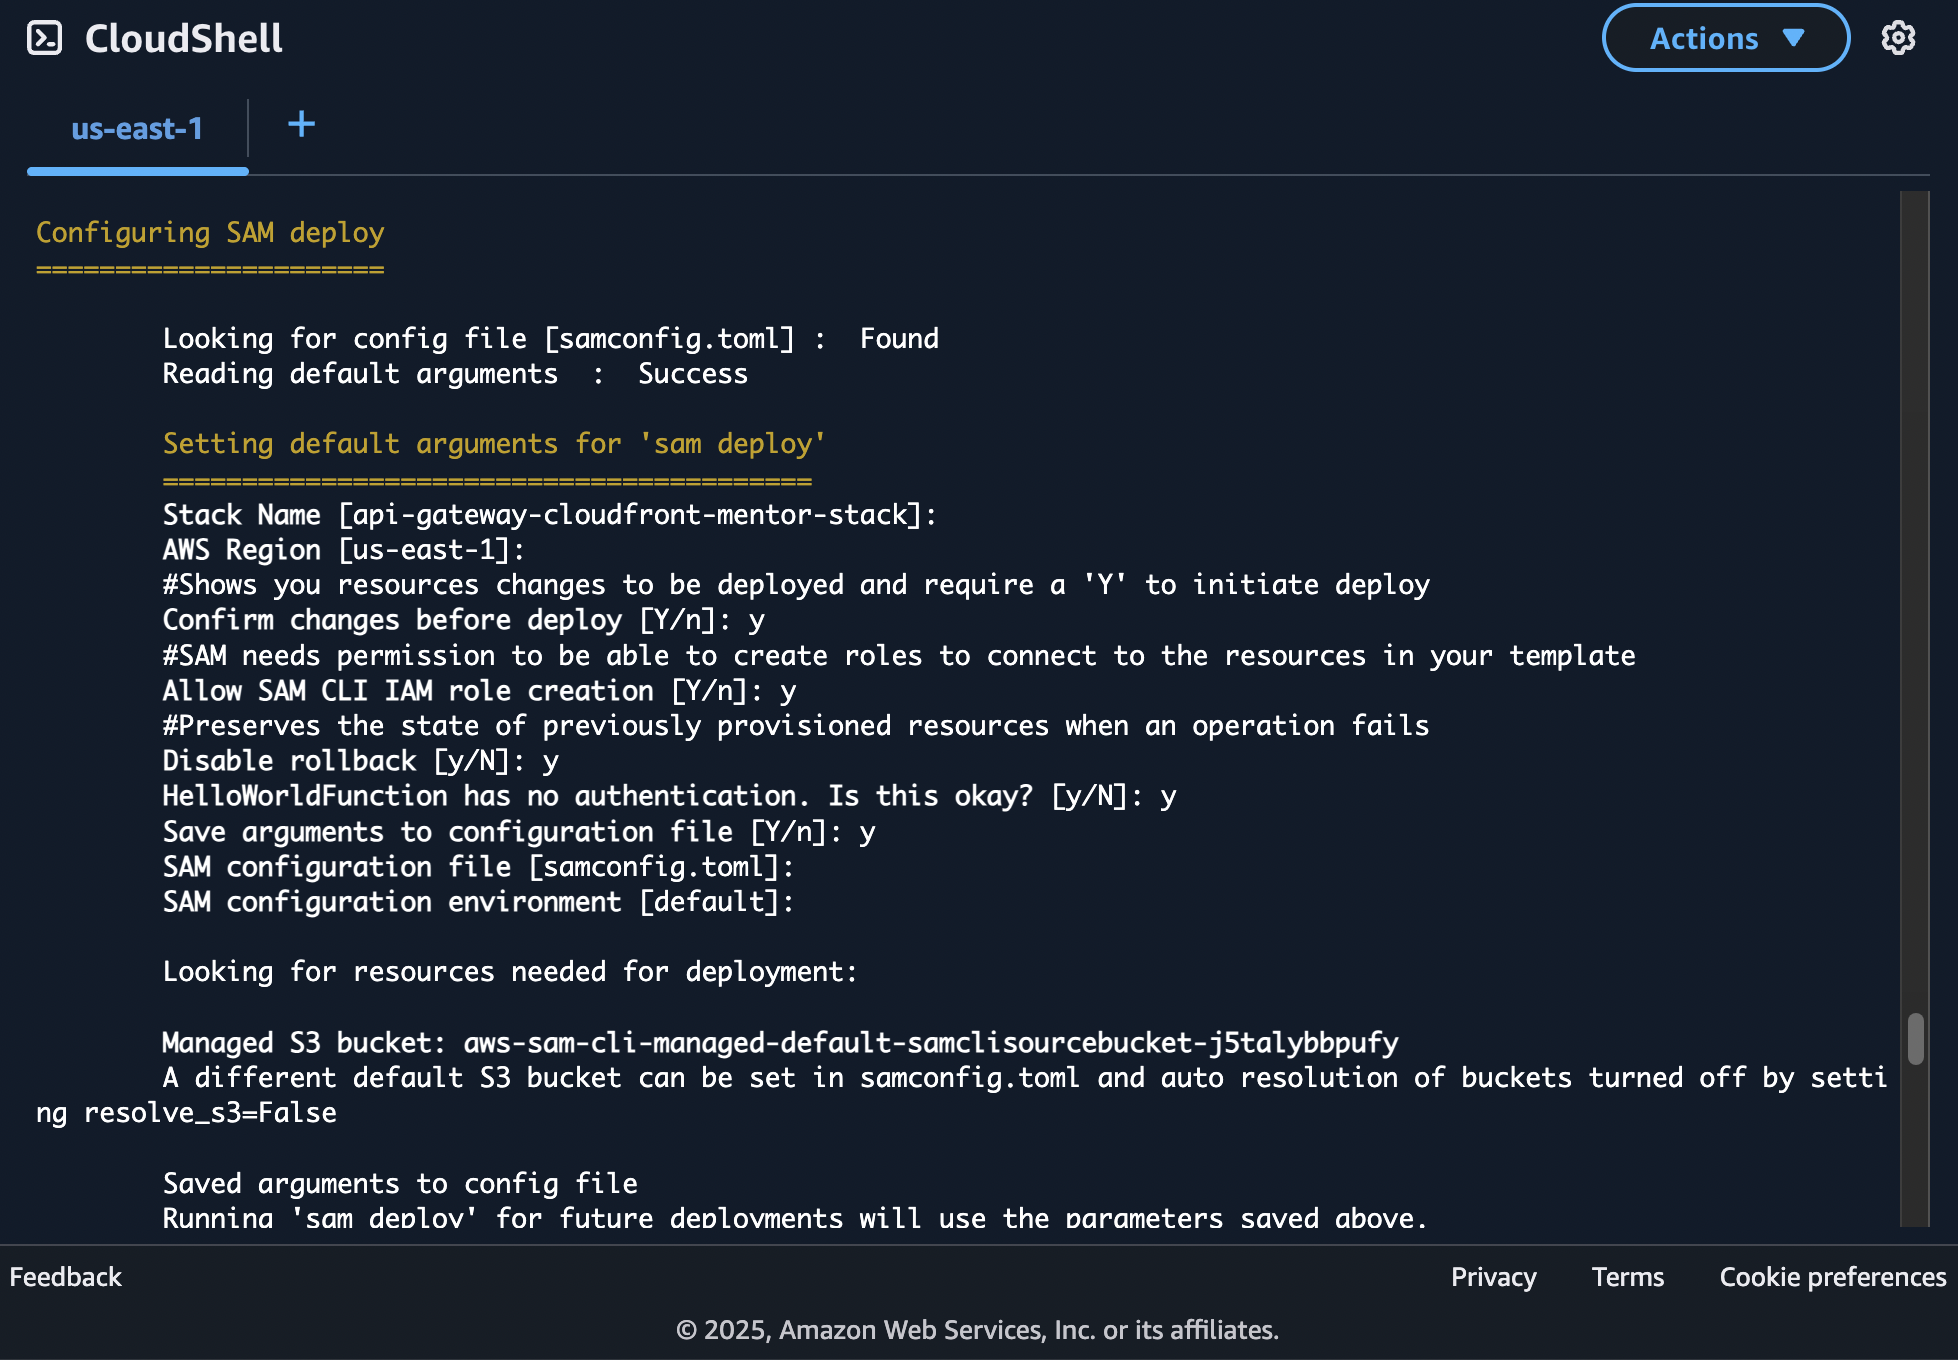
Task: Click the Stack Name prompt line
Action: coord(549,514)
